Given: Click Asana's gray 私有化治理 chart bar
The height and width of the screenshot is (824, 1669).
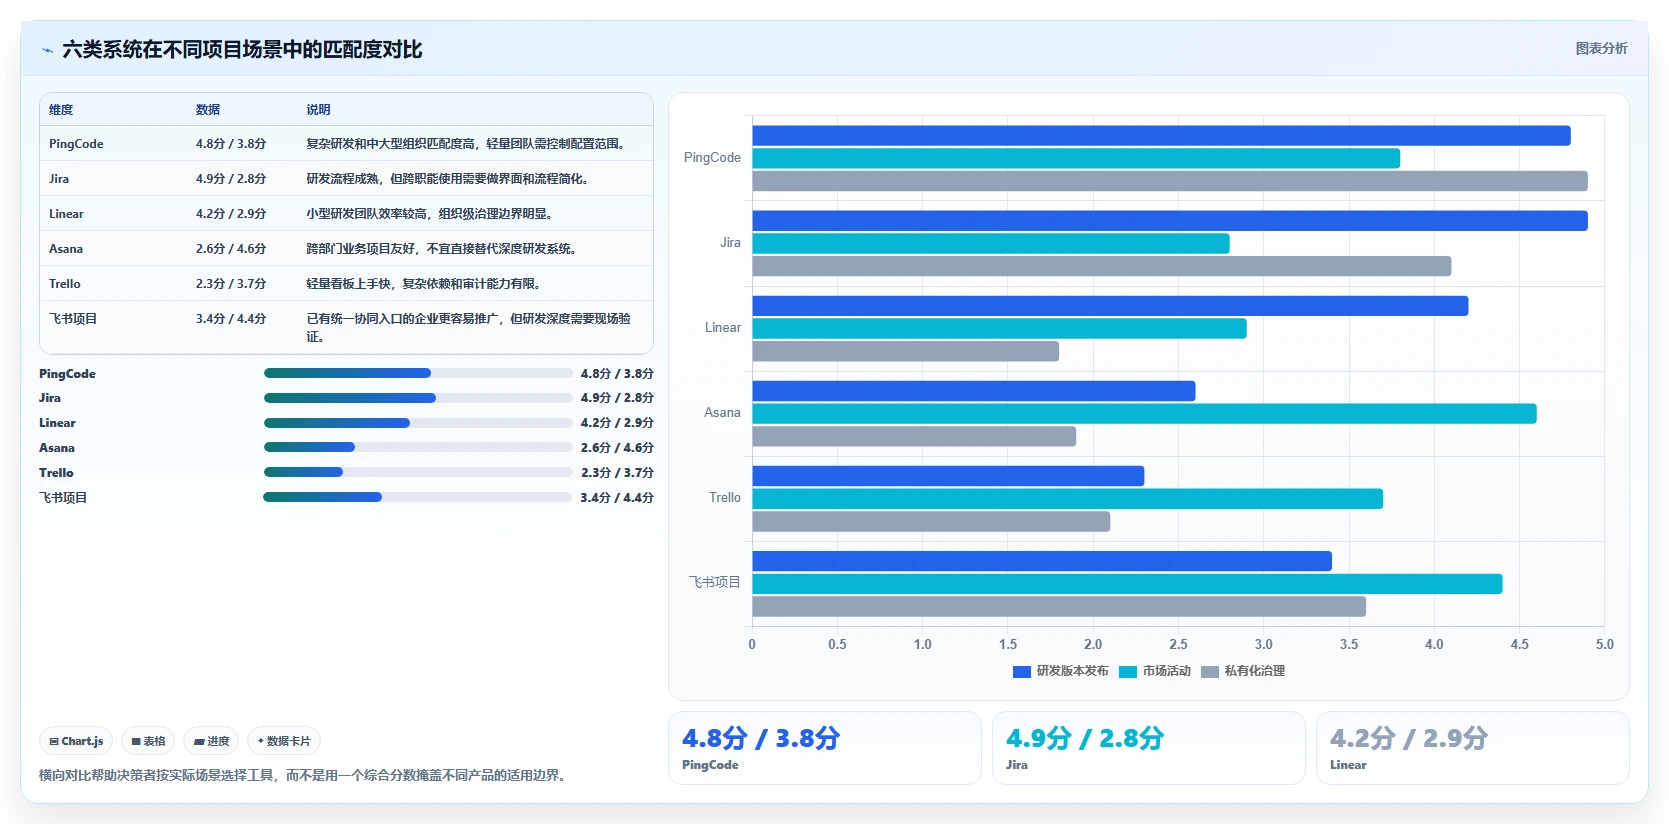Looking at the screenshot, I should [914, 436].
